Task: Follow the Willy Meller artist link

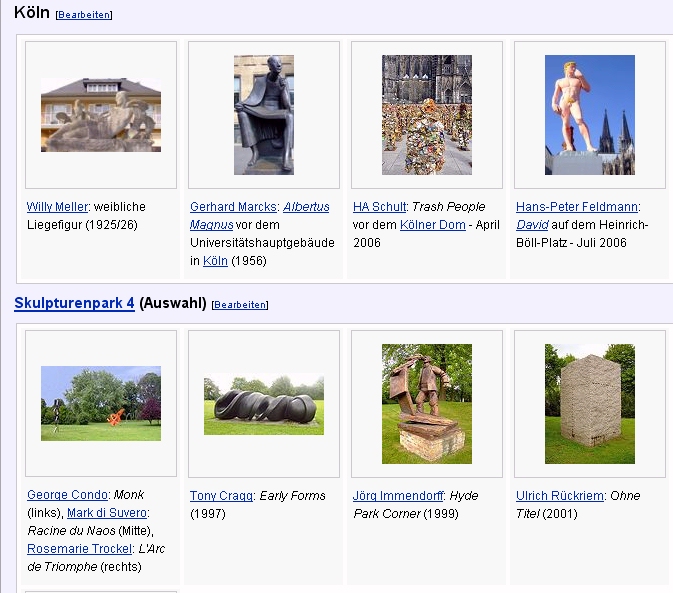Action: click(57, 207)
